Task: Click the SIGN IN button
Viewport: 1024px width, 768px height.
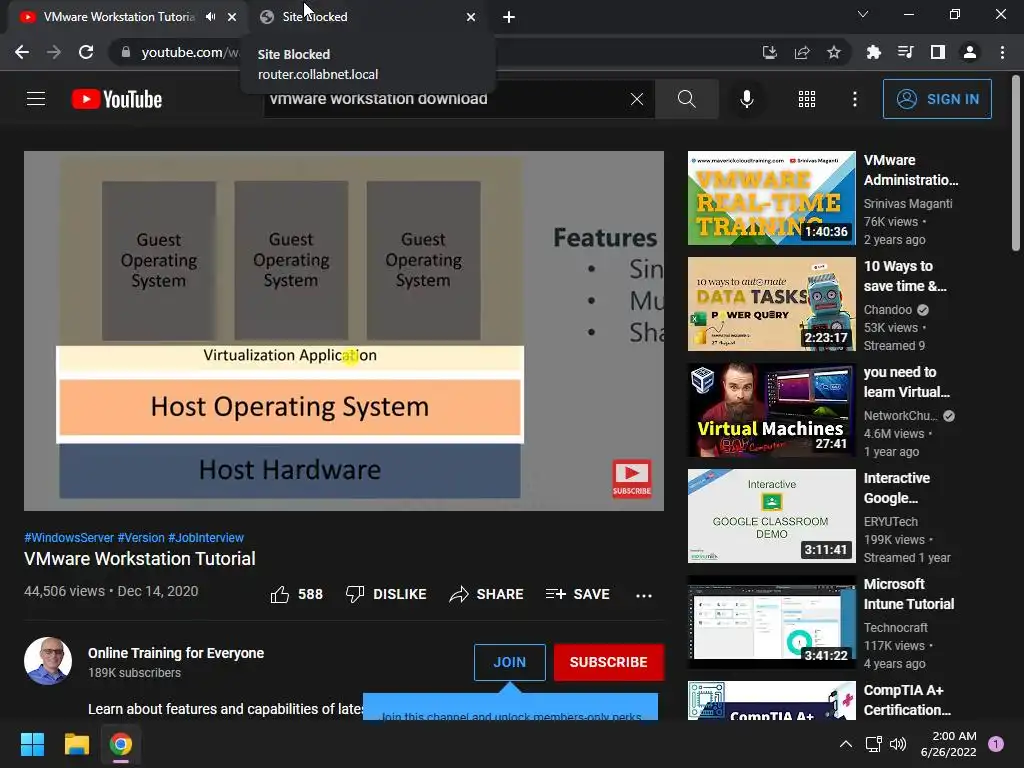Action: [936, 99]
